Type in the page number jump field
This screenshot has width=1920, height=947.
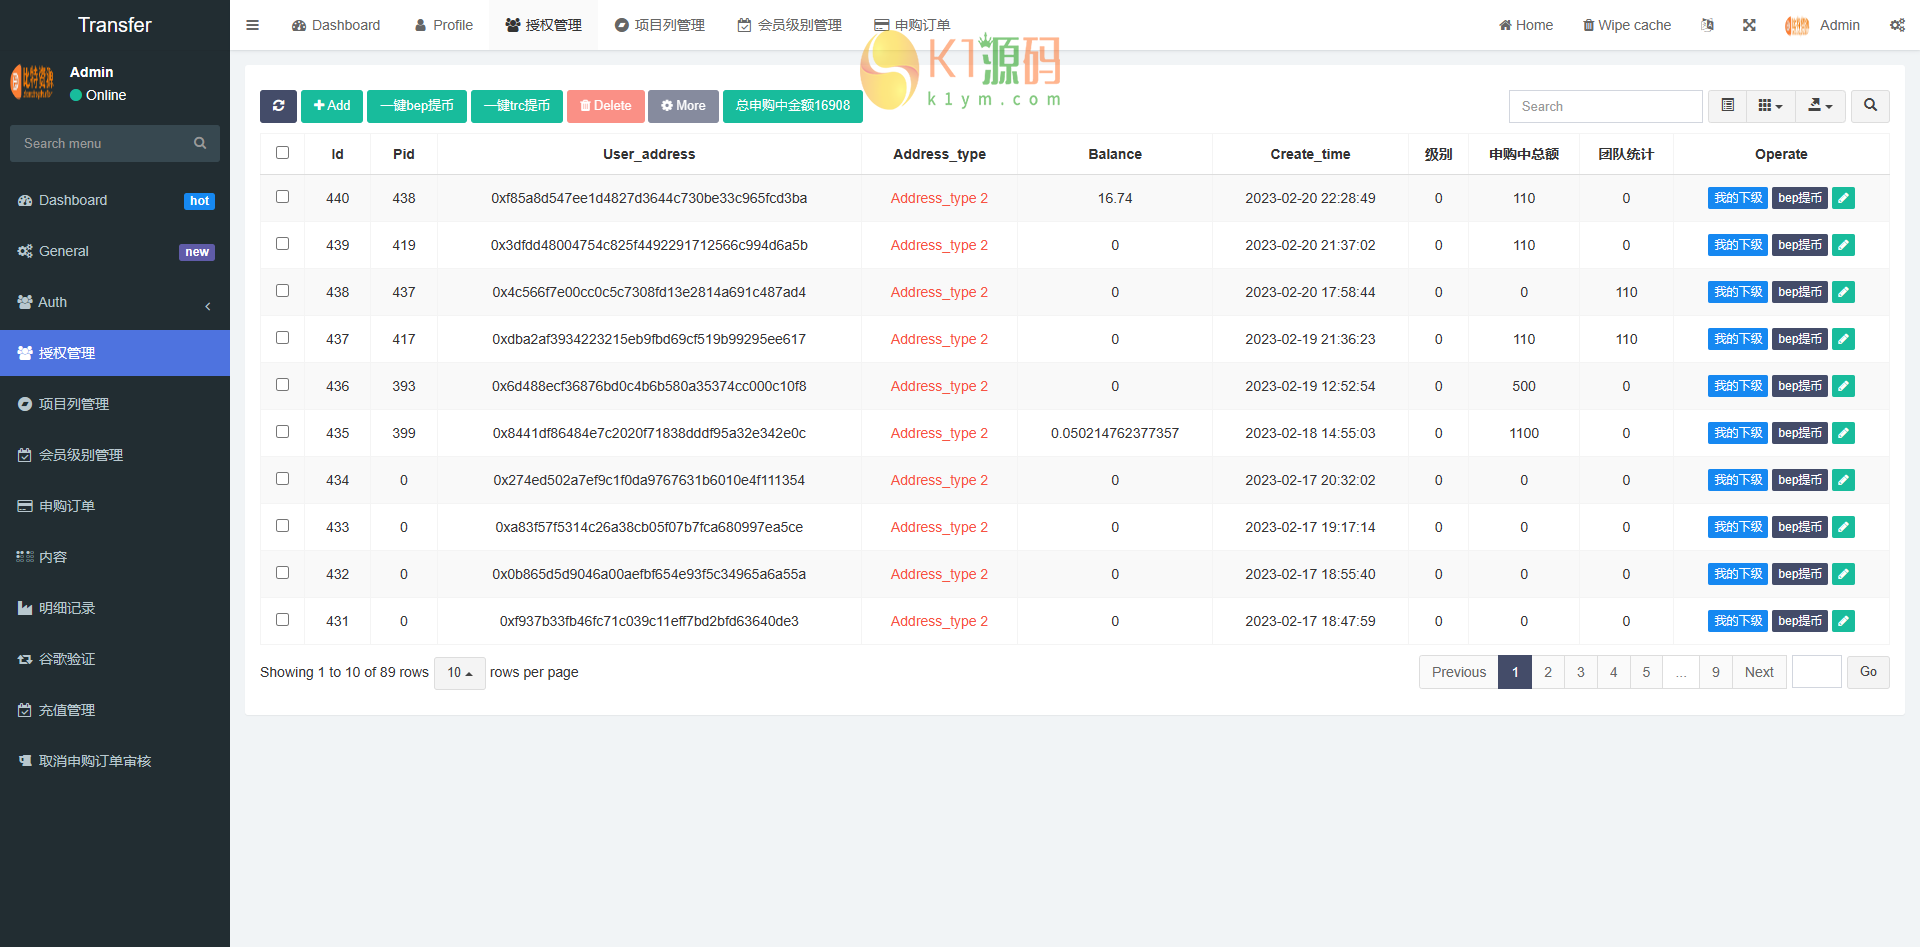[1816, 672]
